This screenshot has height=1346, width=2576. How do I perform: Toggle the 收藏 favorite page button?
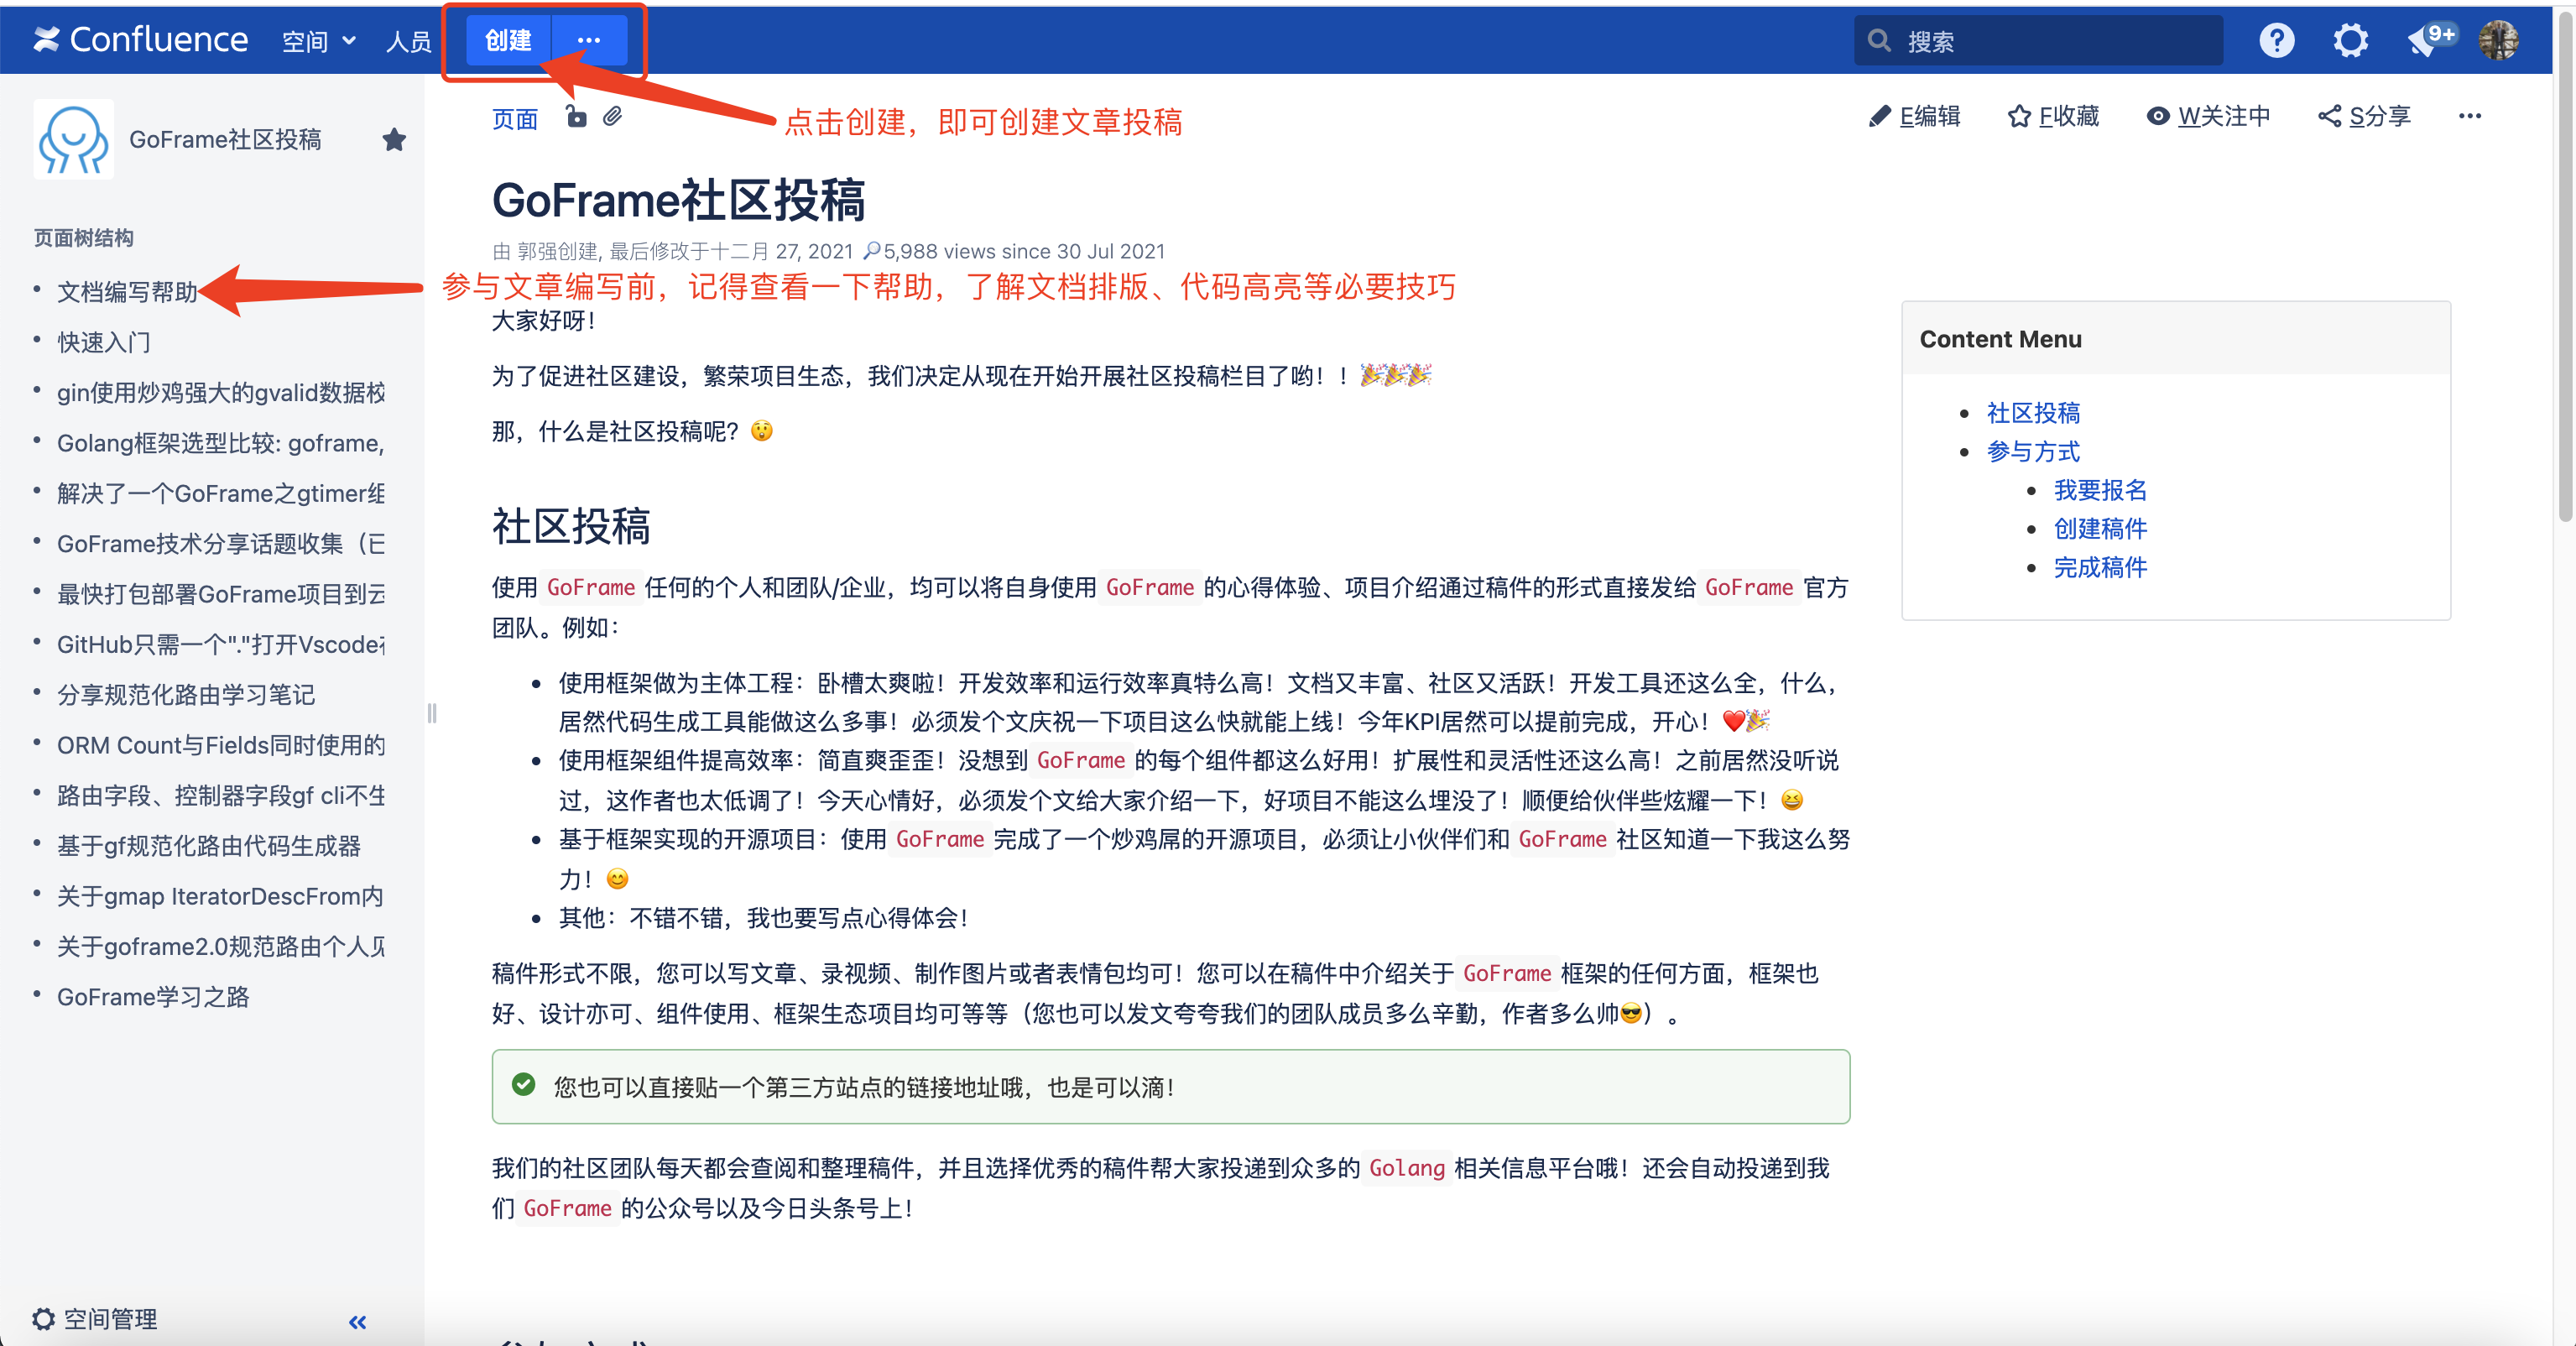click(2053, 116)
